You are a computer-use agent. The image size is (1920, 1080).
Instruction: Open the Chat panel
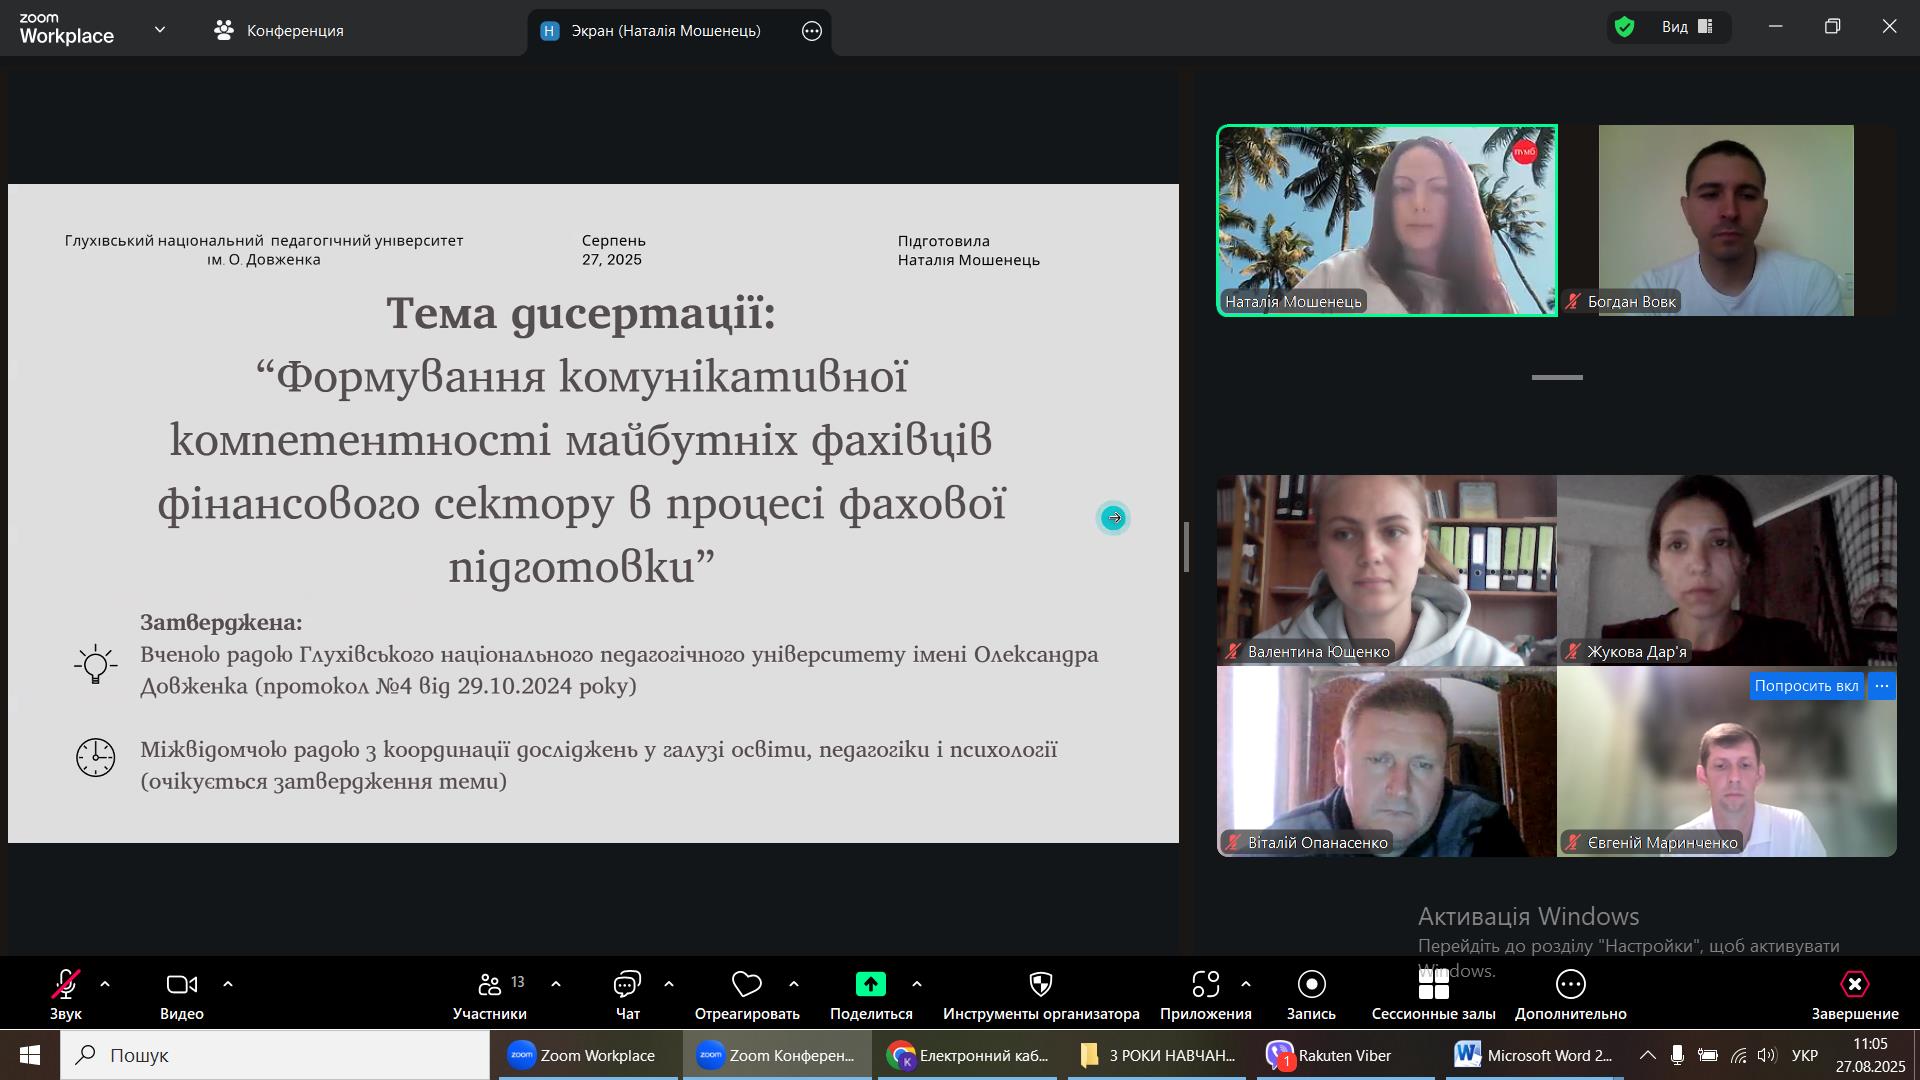(627, 985)
